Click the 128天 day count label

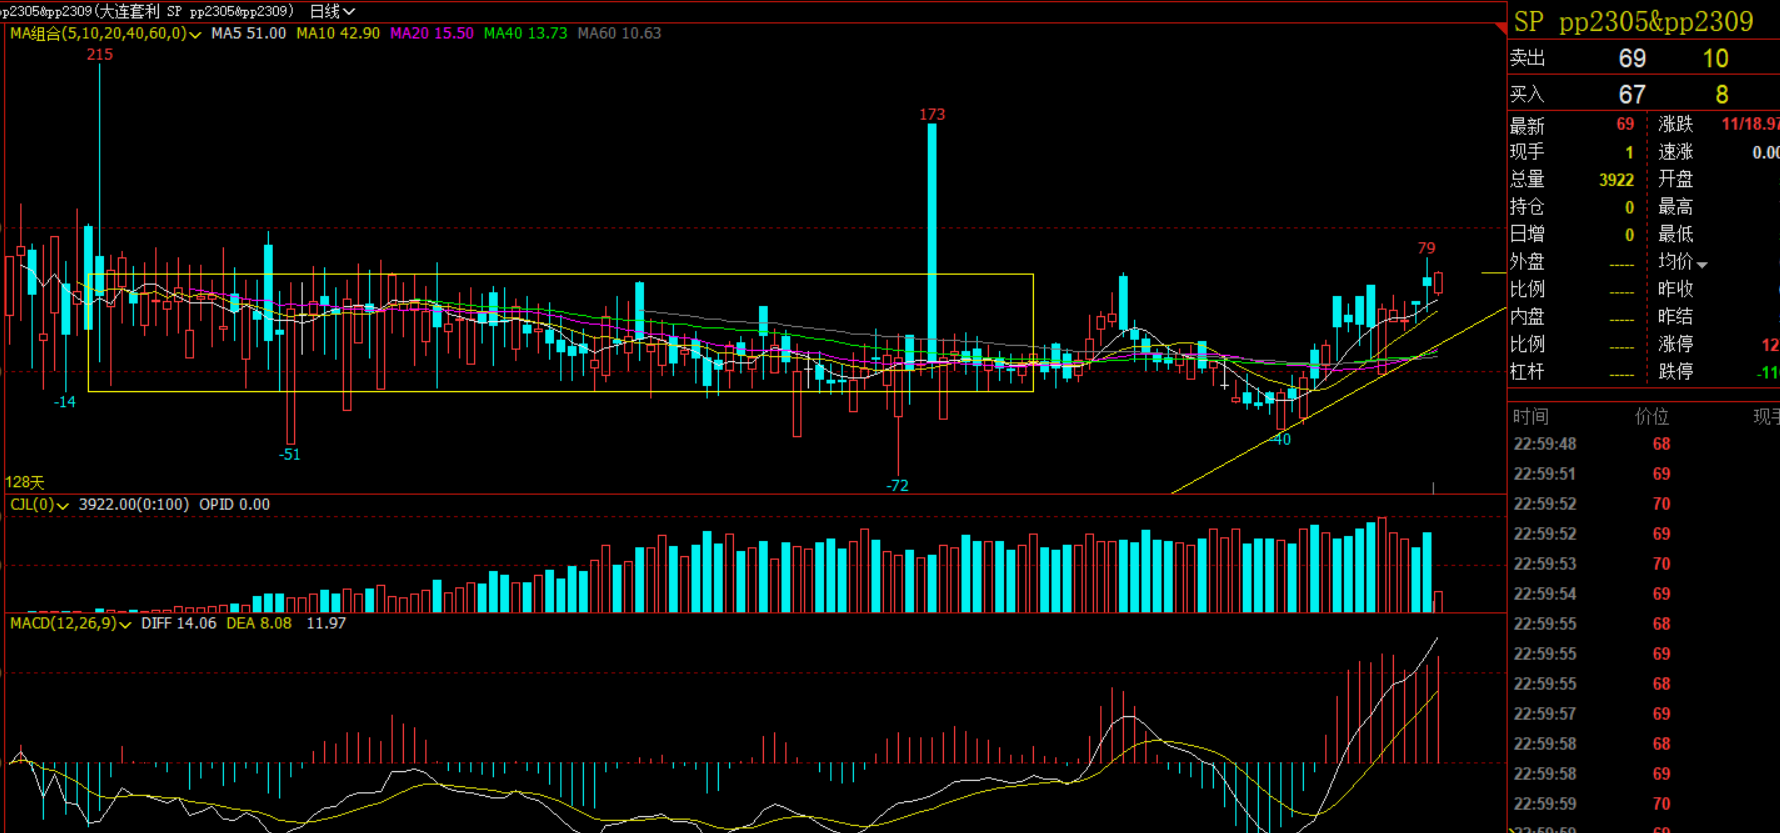25,482
